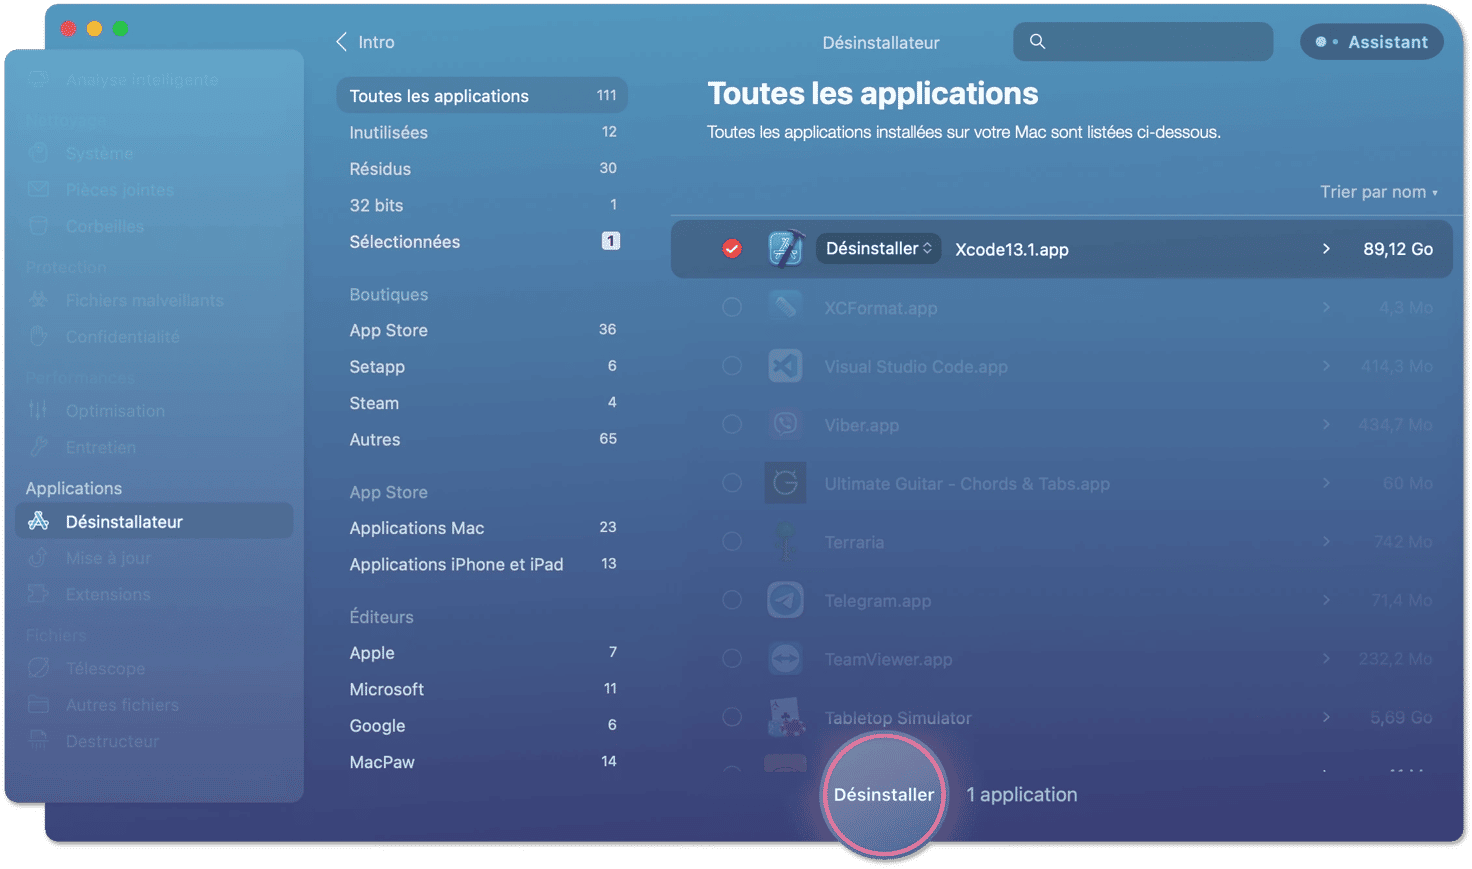
Task: Click the Autres fichiers folder icon
Action: (x=38, y=704)
